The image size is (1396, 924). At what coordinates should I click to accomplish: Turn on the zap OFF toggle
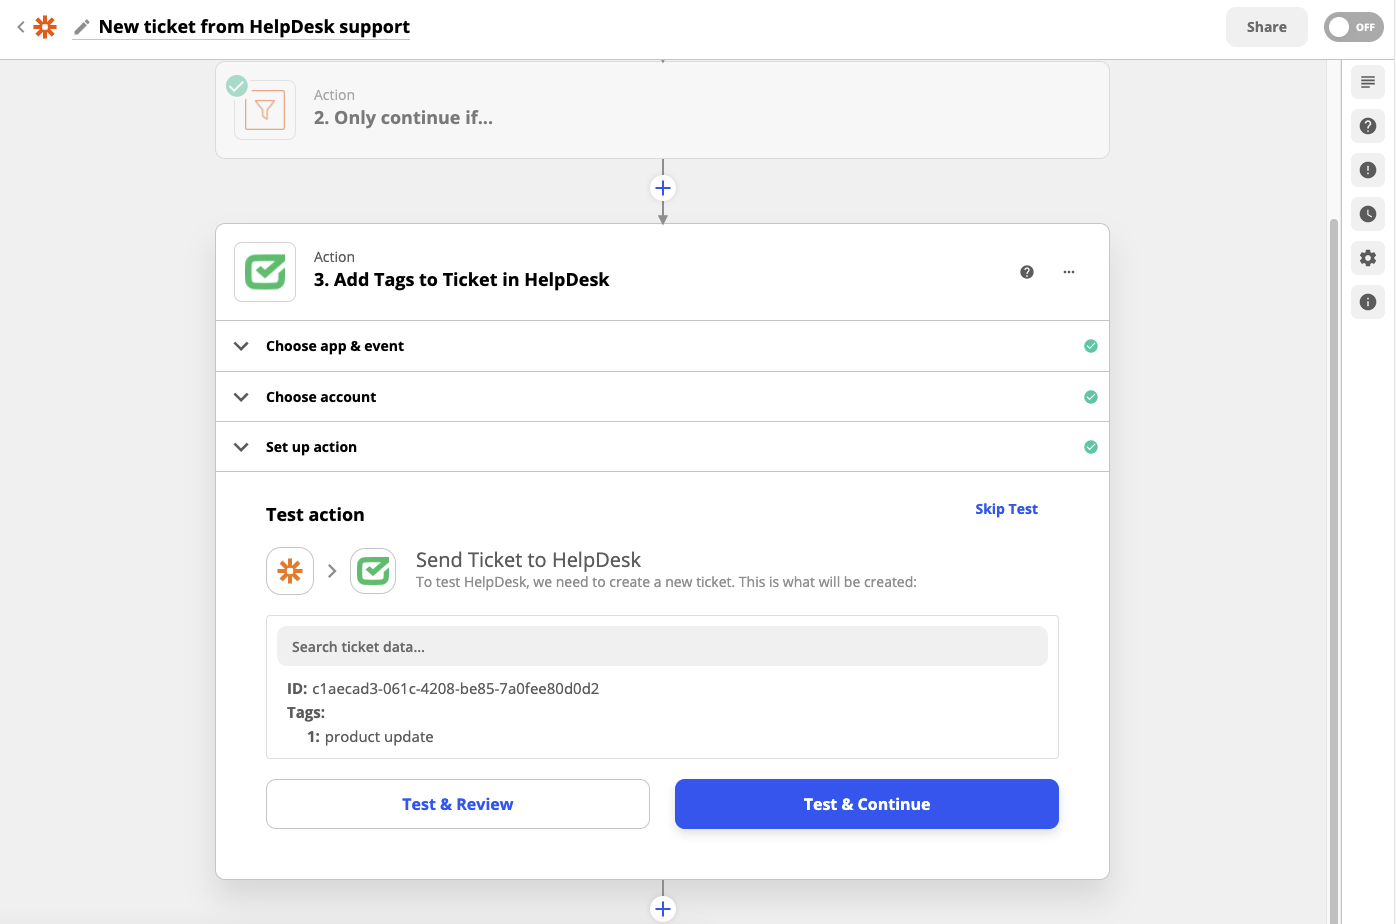coord(1353,27)
